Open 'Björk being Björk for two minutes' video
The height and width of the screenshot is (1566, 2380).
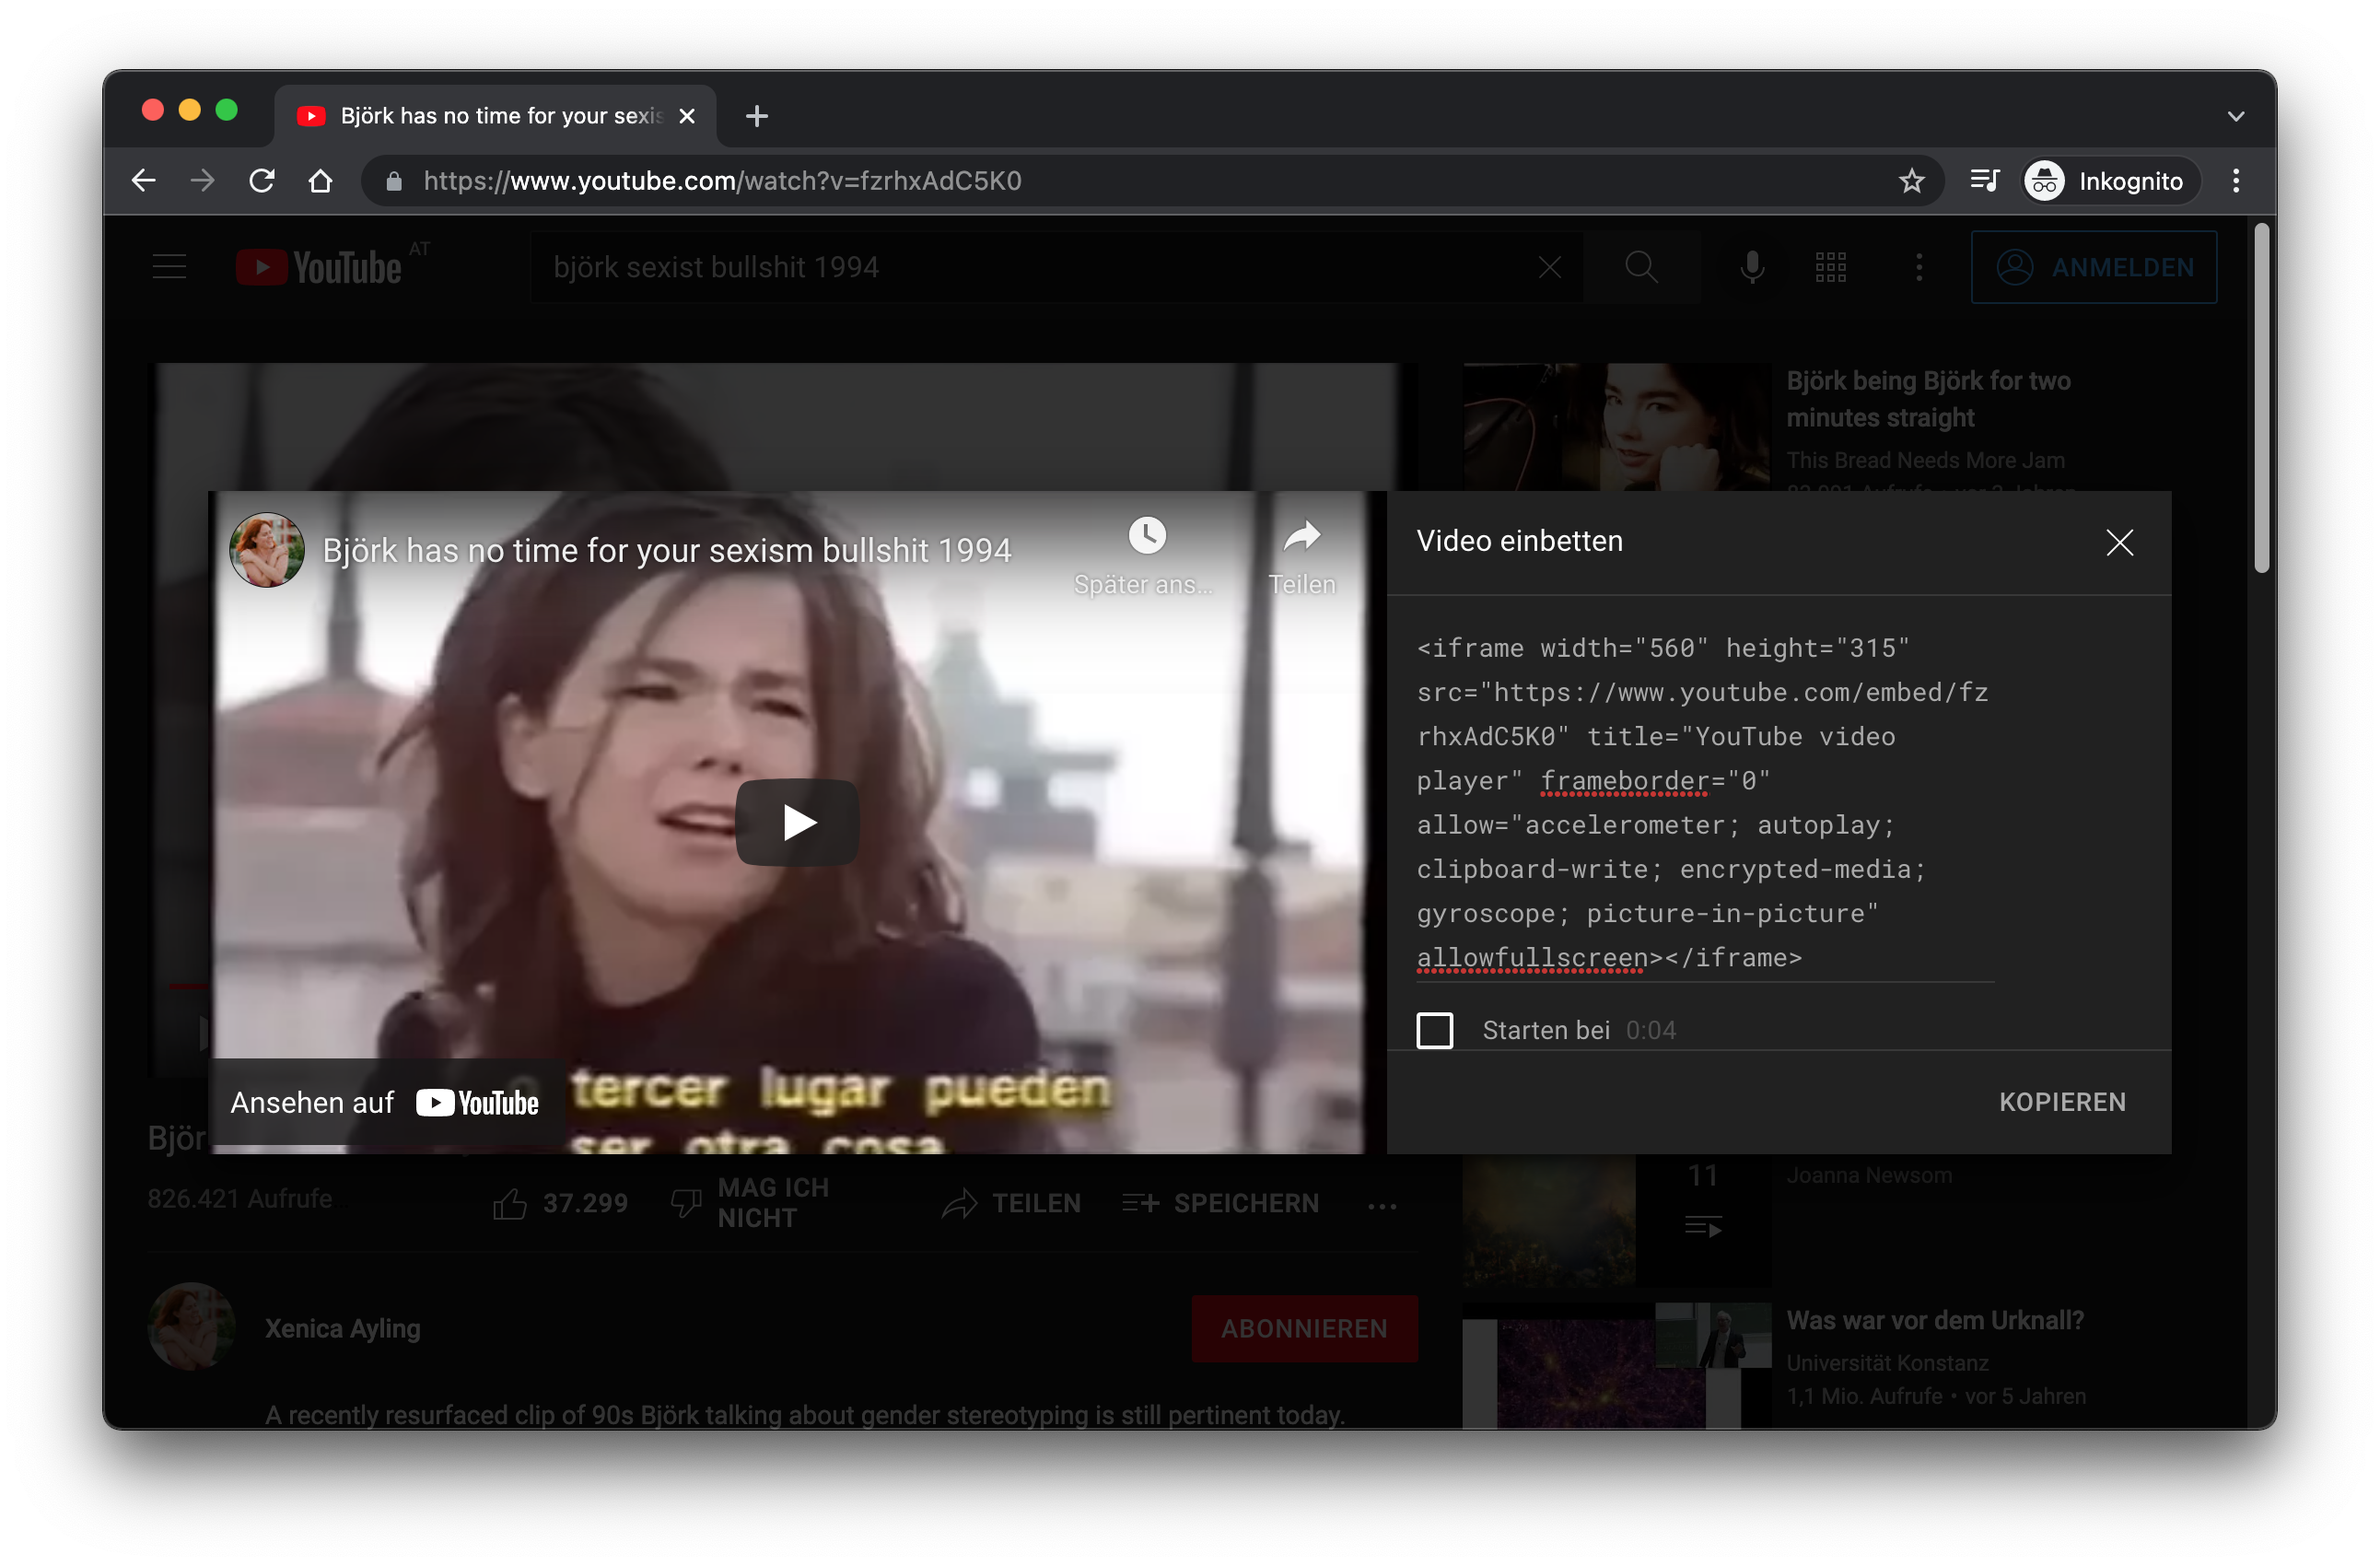tap(1927, 399)
